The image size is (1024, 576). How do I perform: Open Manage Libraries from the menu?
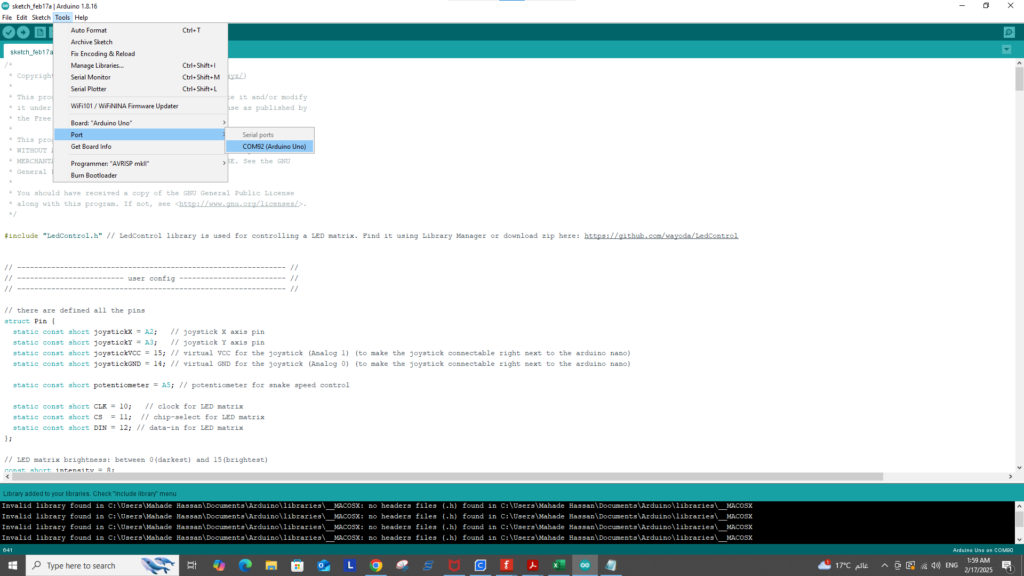[x=140, y=65]
